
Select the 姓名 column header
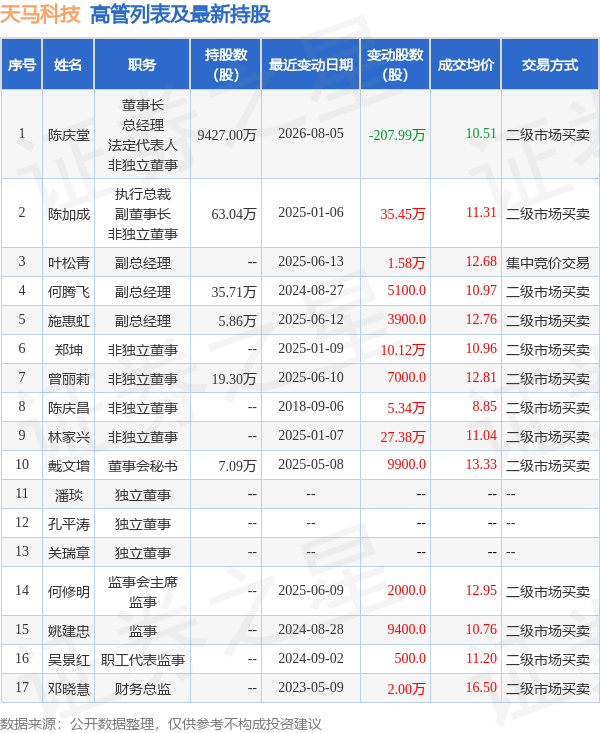click(68, 65)
